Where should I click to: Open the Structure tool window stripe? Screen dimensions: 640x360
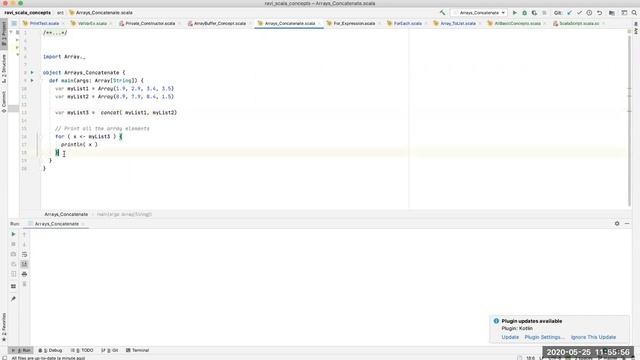click(x=4, y=69)
